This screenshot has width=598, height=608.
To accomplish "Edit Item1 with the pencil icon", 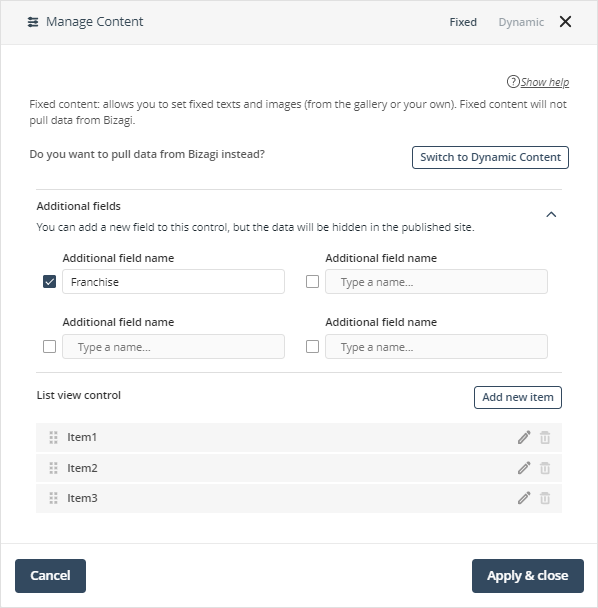I will tap(524, 437).
